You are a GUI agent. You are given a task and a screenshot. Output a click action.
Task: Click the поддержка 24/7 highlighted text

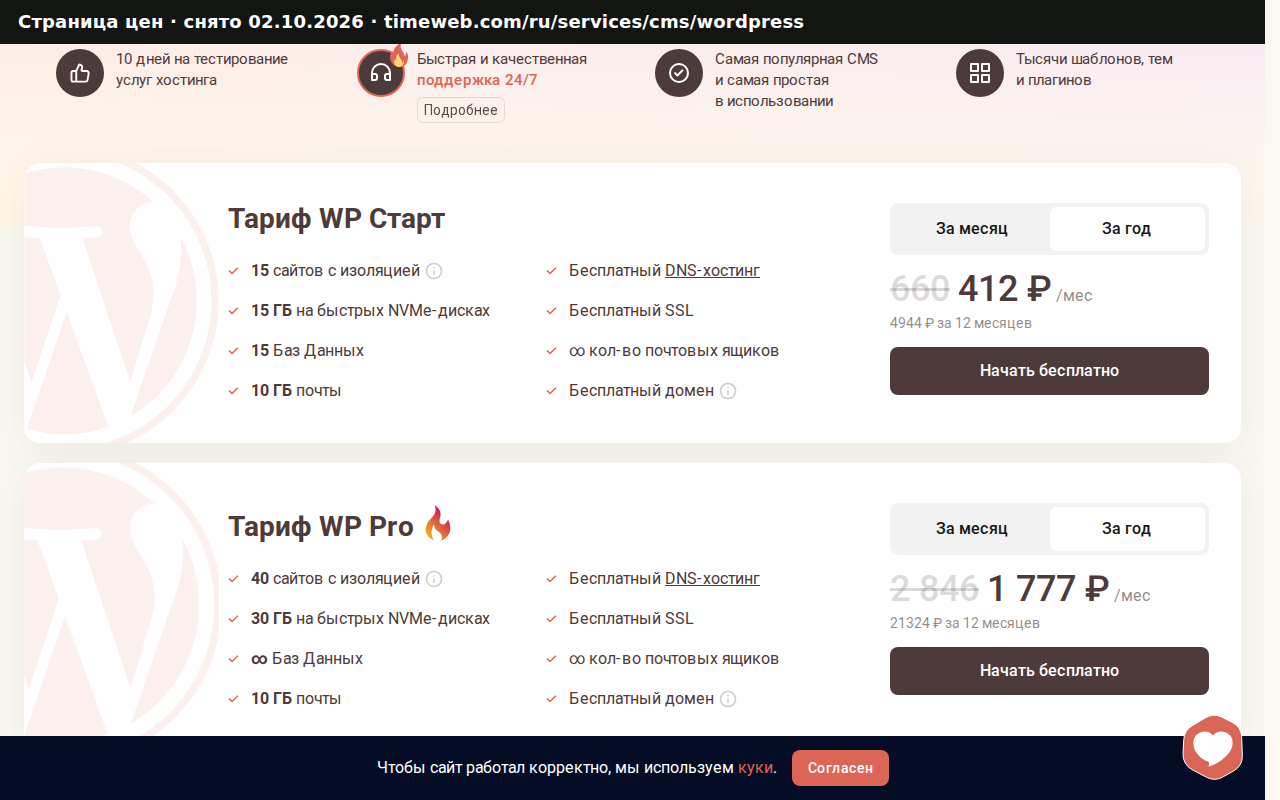(477, 80)
